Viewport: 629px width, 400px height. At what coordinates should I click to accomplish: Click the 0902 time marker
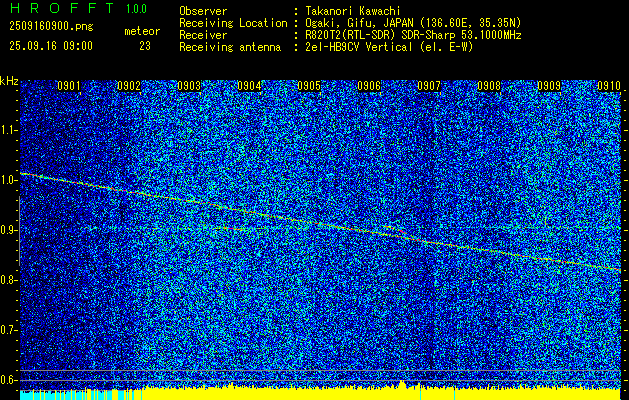point(129,86)
